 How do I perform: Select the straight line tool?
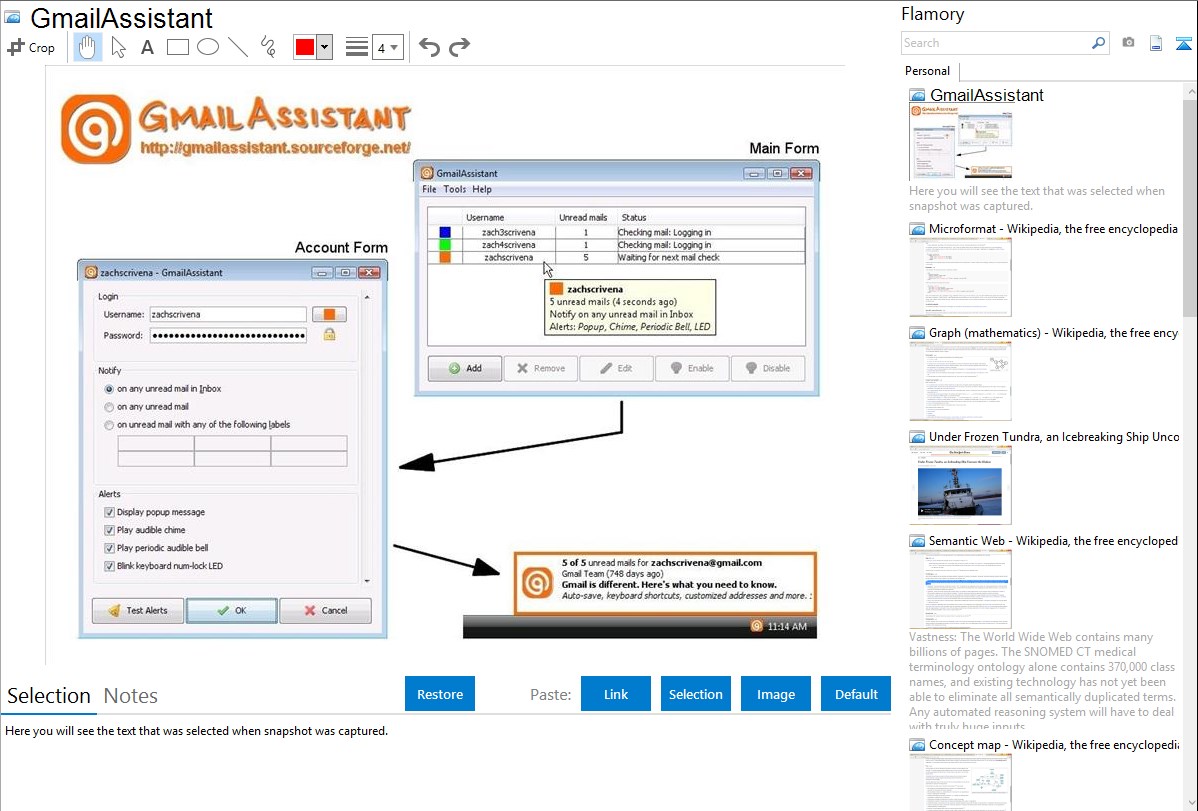point(238,47)
